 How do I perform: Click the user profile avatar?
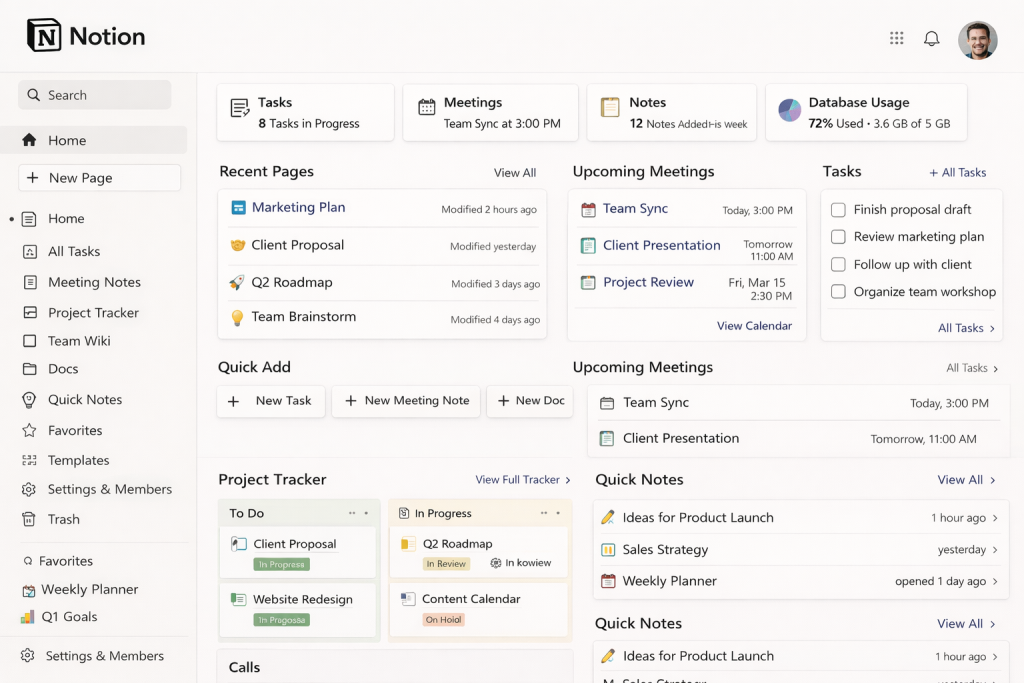point(977,40)
